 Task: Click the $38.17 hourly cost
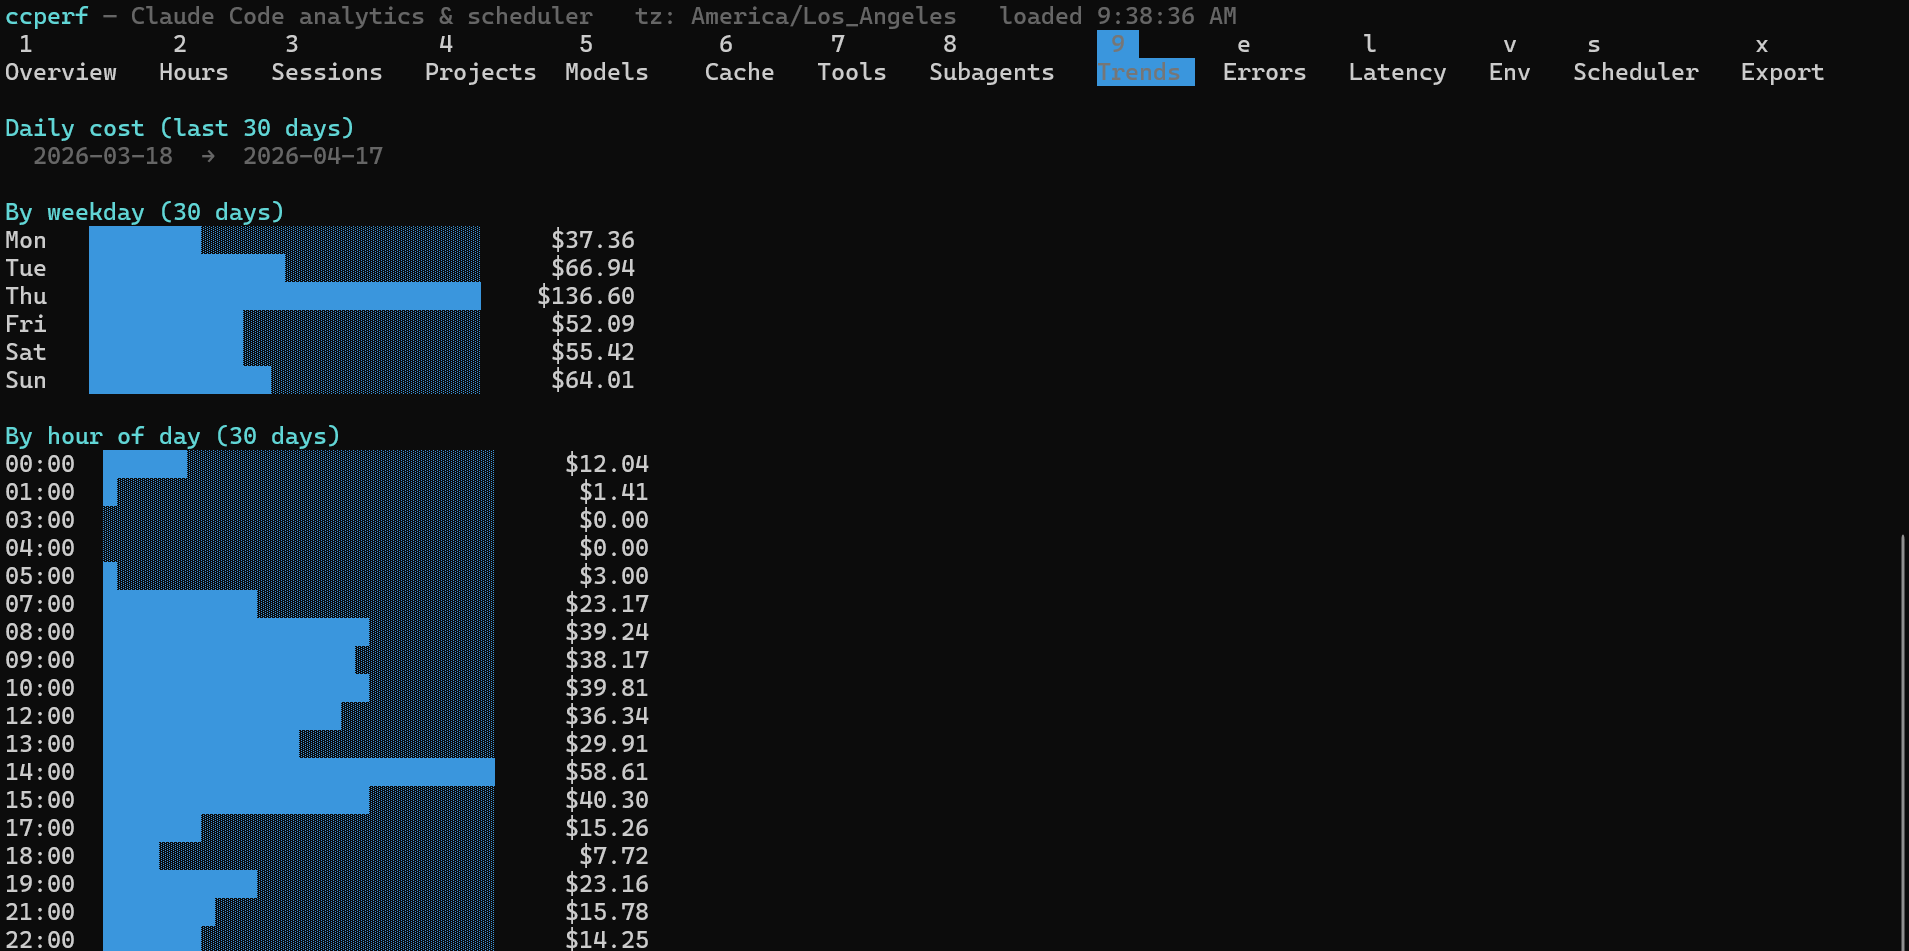click(x=607, y=660)
